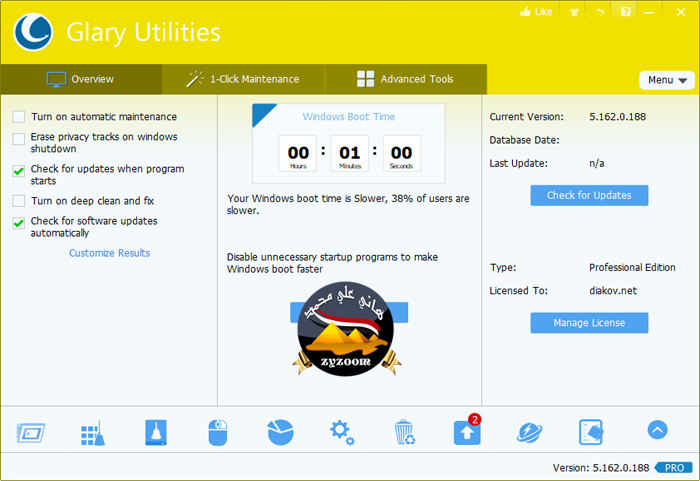Minimize the Glary Utilities window
The image size is (700, 481).
(x=649, y=13)
